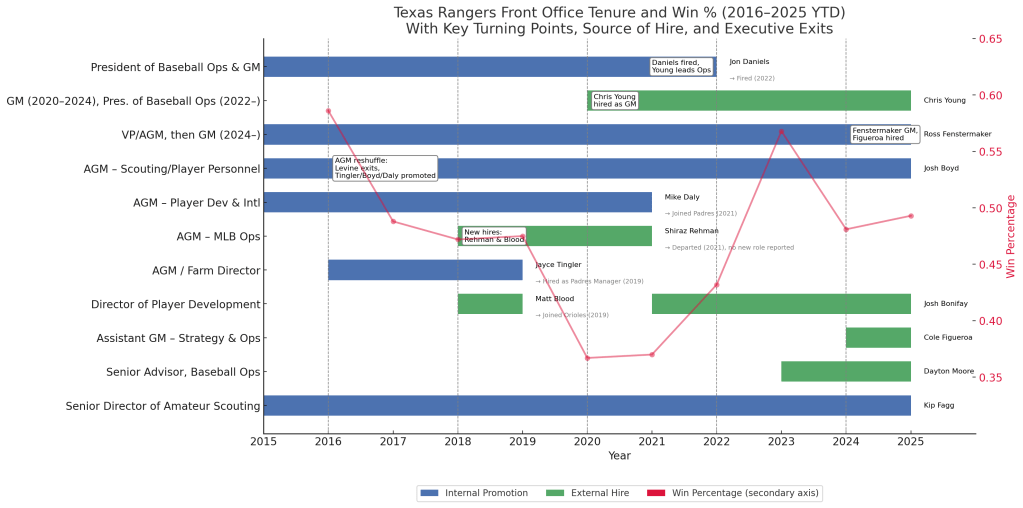
Task: Click the 'Year' x-axis title
Action: coord(619,456)
